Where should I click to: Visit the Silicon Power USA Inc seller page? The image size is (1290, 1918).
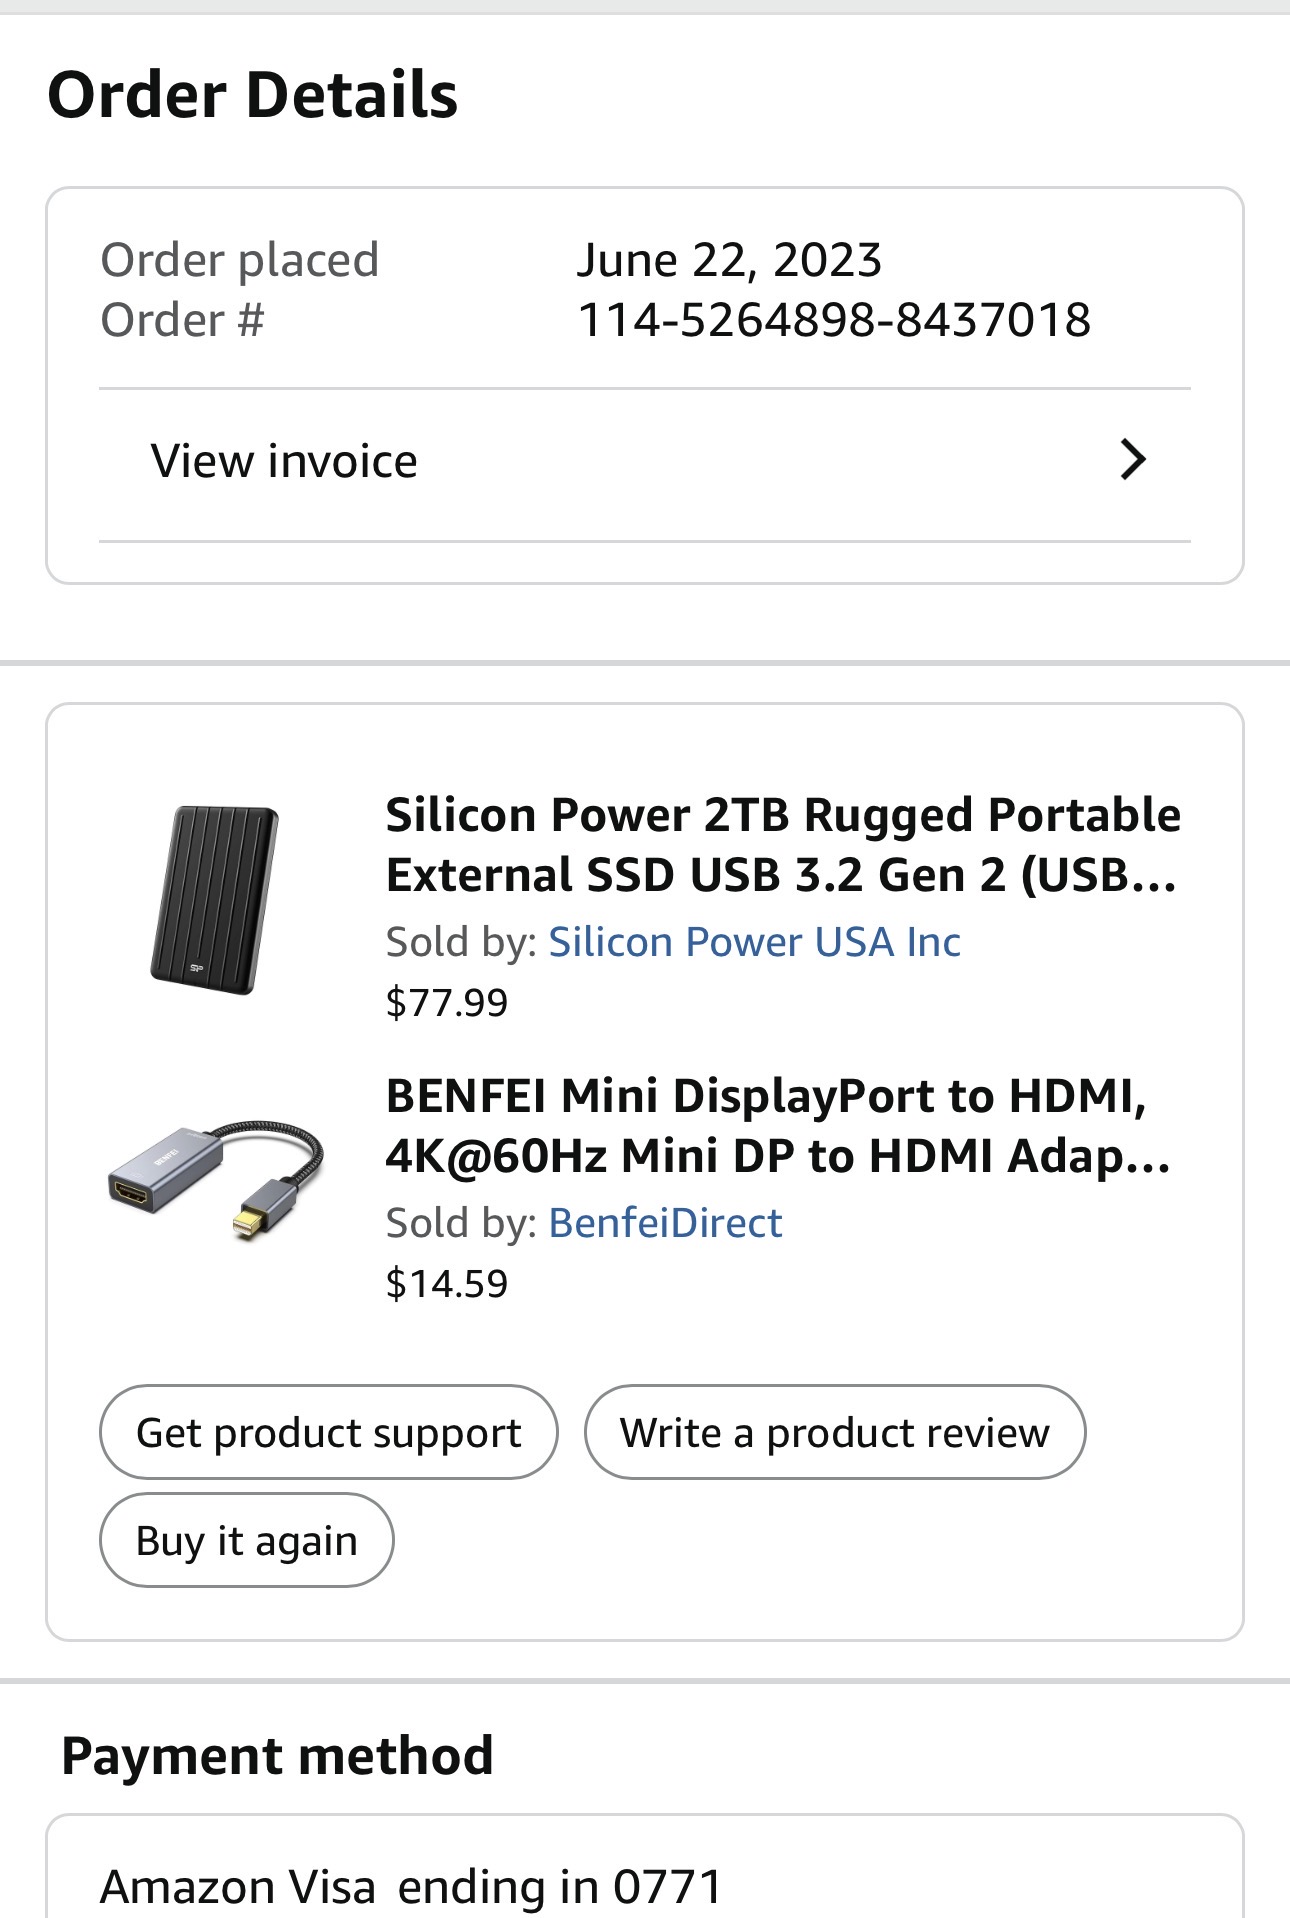pyautogui.click(x=754, y=942)
